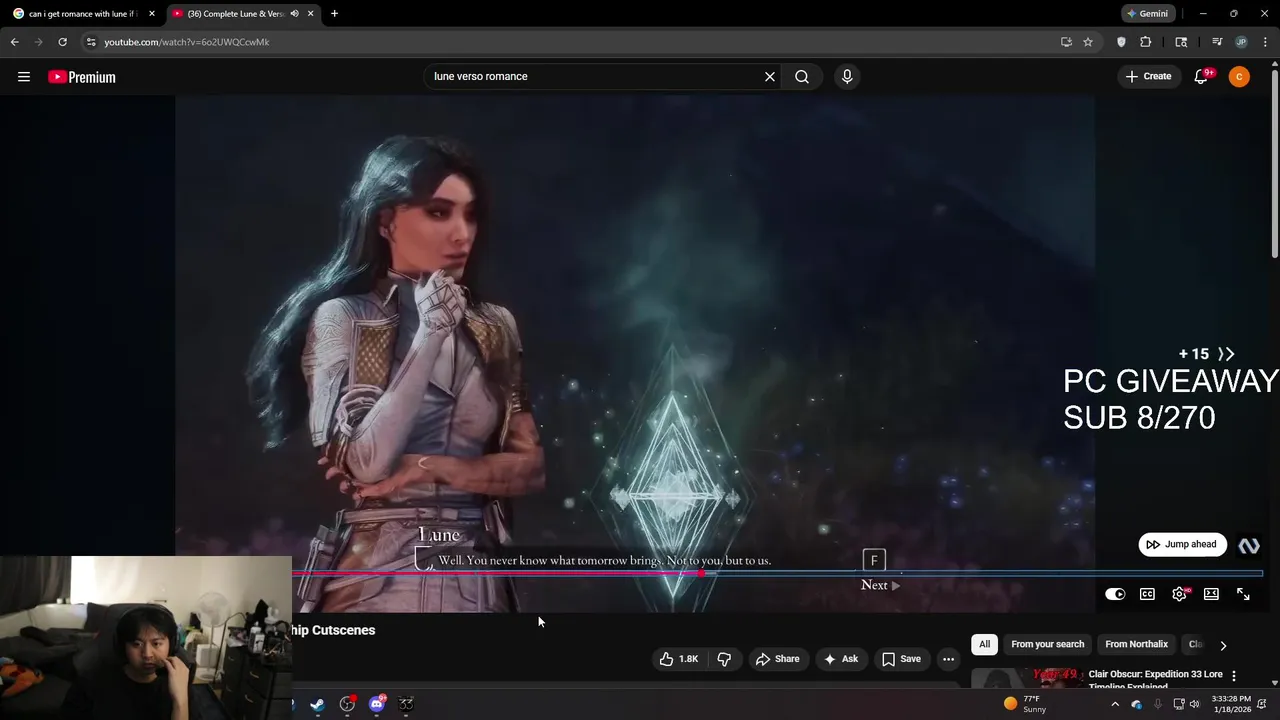
Task: Bookmark this page with the star
Action: 1088,42
